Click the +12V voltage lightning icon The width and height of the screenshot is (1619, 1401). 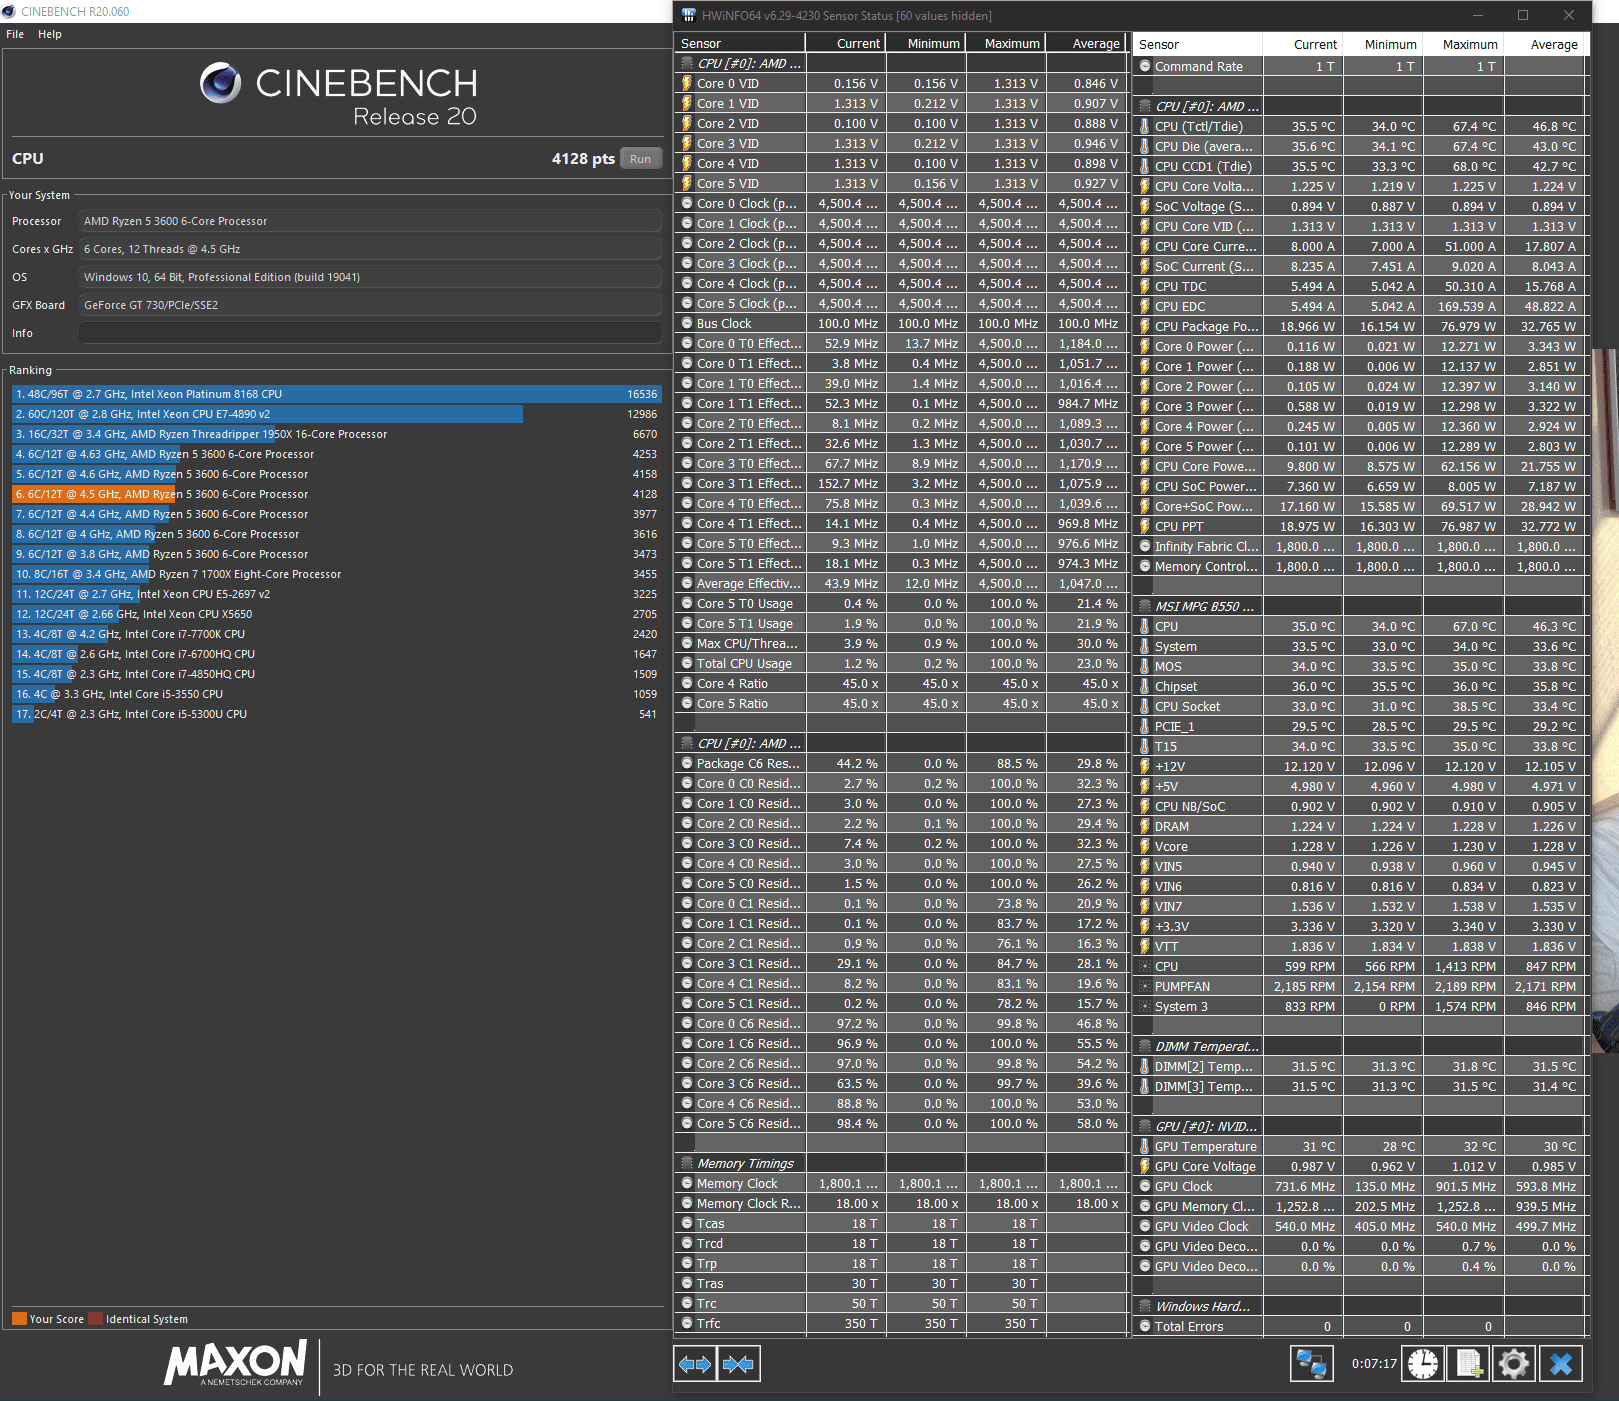(1145, 767)
